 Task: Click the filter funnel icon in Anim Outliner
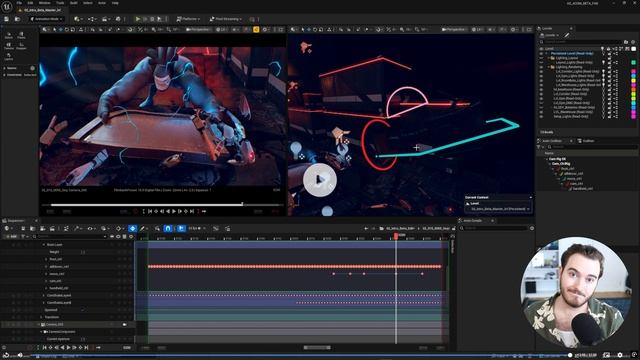tap(539, 147)
